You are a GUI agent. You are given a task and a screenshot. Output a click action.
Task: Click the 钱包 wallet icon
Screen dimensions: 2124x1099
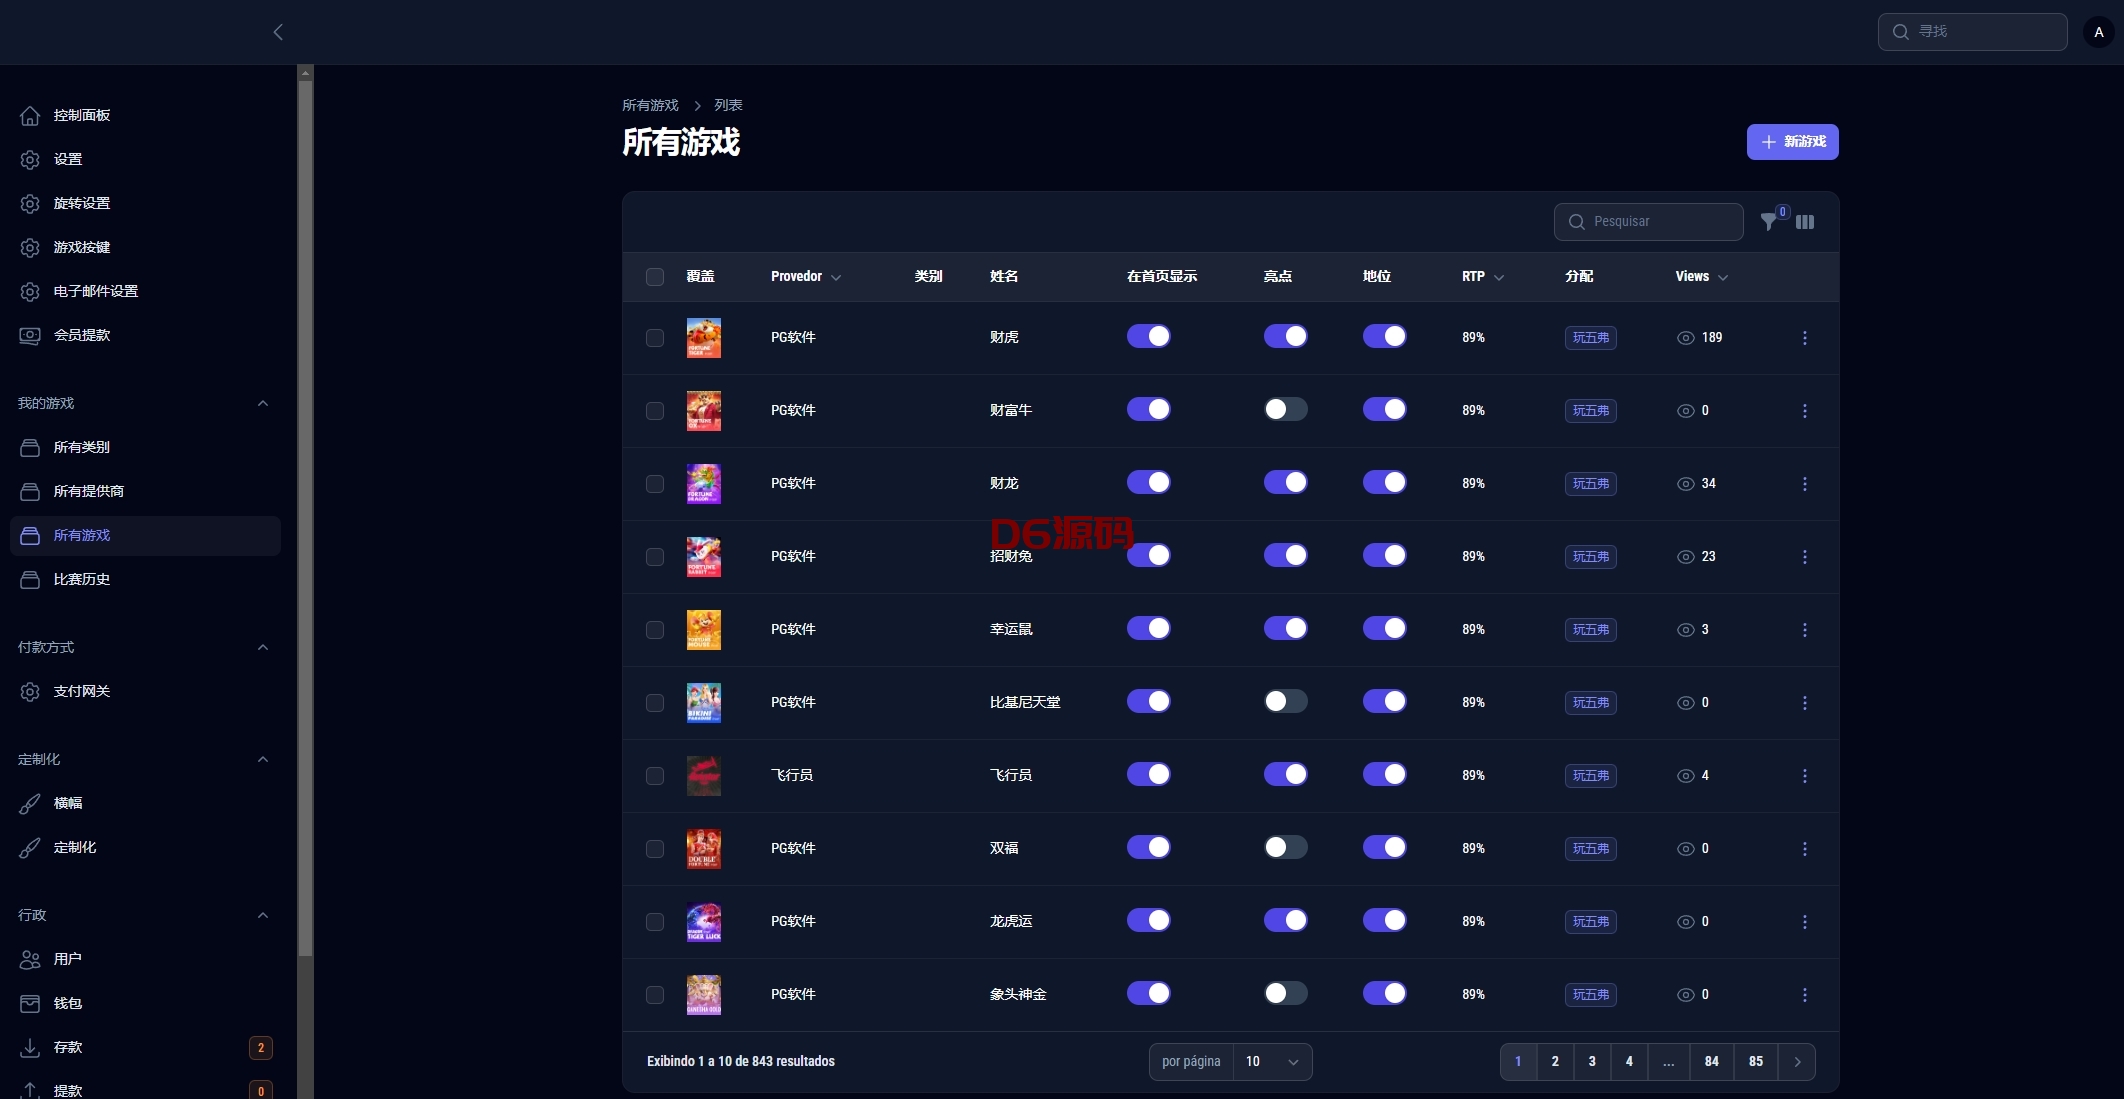coord(30,1004)
